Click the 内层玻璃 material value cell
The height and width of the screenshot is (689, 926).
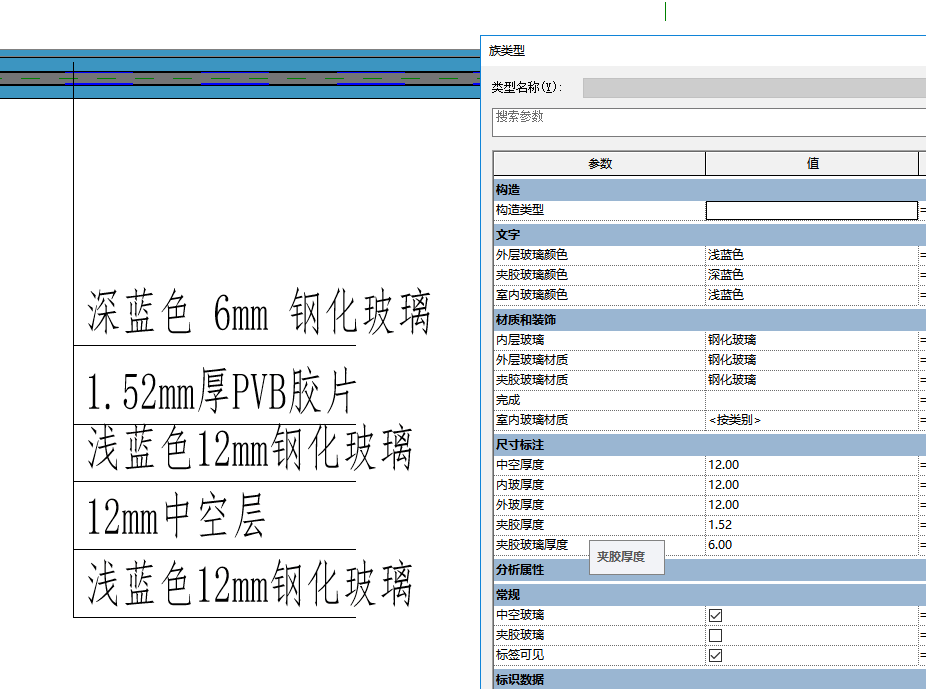pos(811,340)
